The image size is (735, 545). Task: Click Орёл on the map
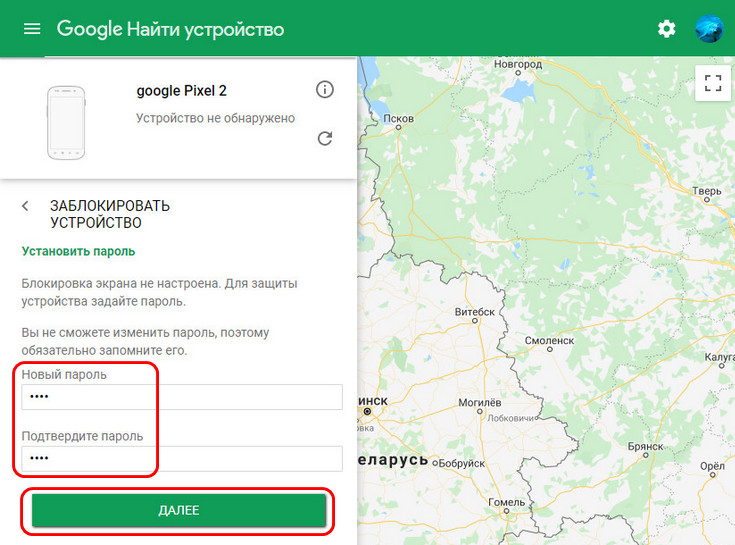tap(712, 466)
